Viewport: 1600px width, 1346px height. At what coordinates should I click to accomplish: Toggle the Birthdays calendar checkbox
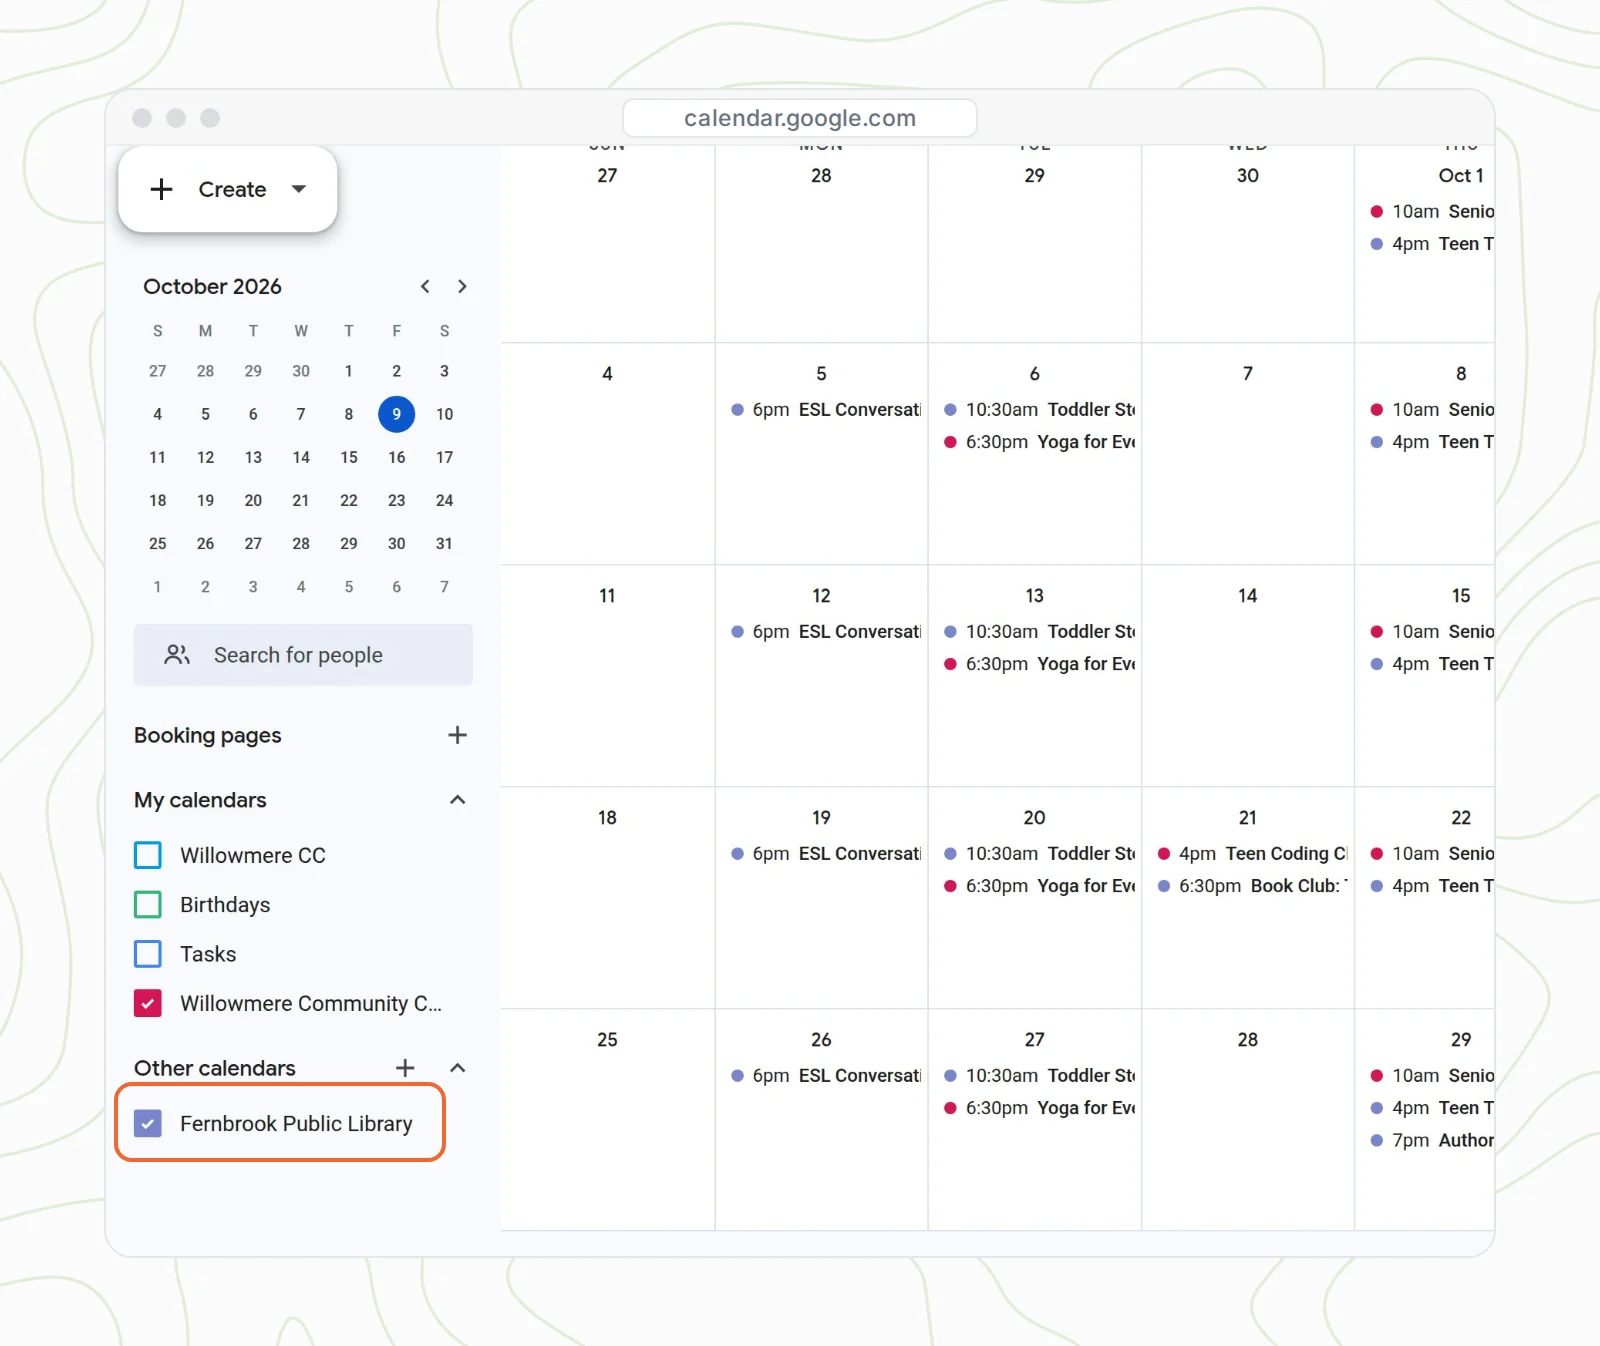148,905
